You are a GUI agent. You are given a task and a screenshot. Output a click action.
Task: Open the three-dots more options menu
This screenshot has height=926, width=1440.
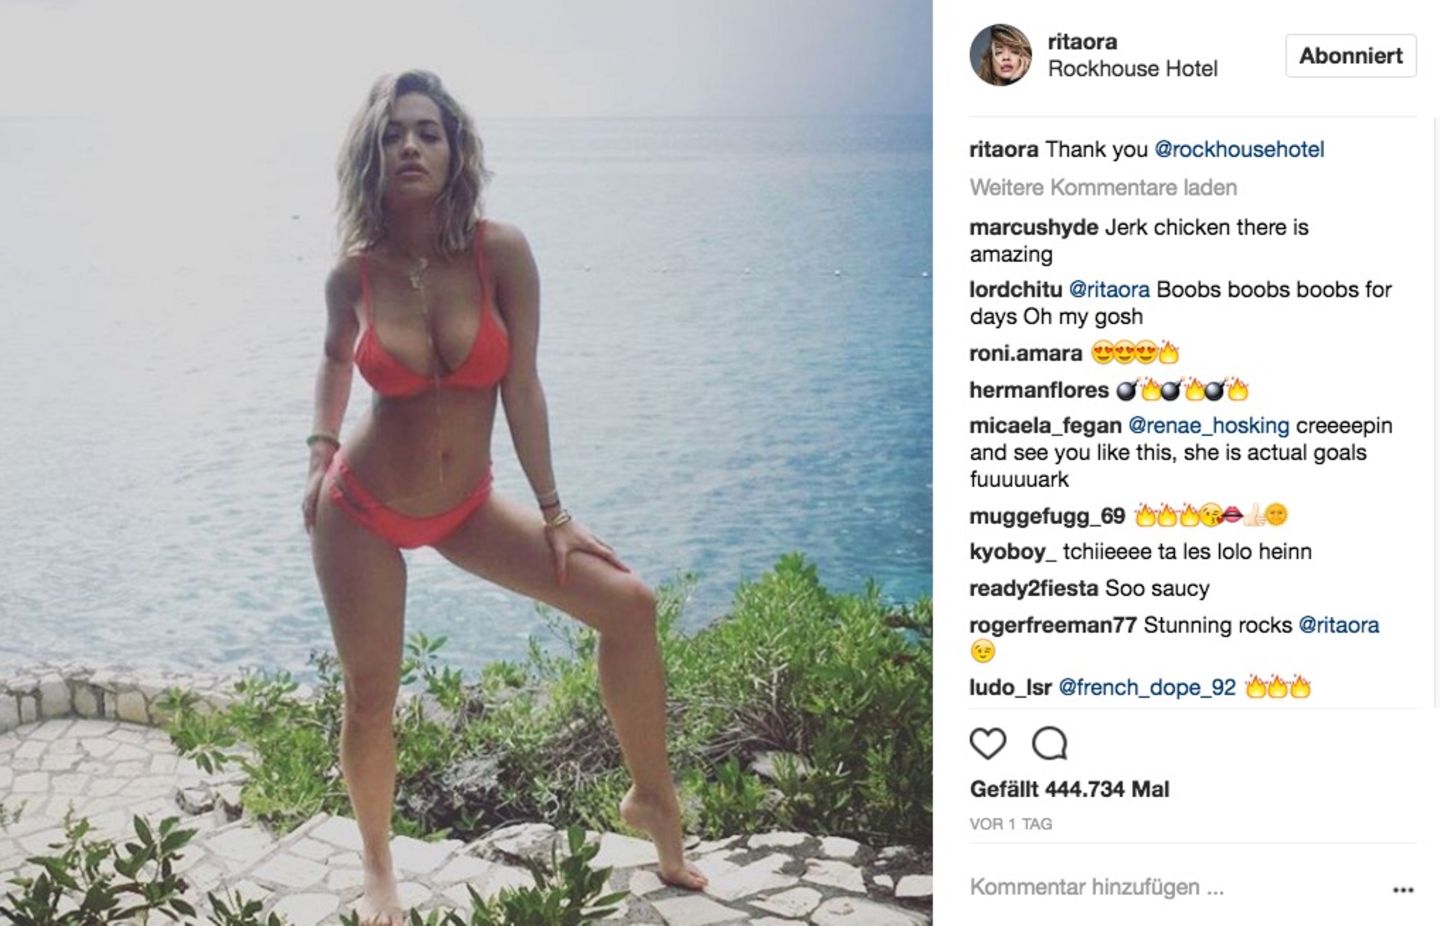click(x=1403, y=889)
